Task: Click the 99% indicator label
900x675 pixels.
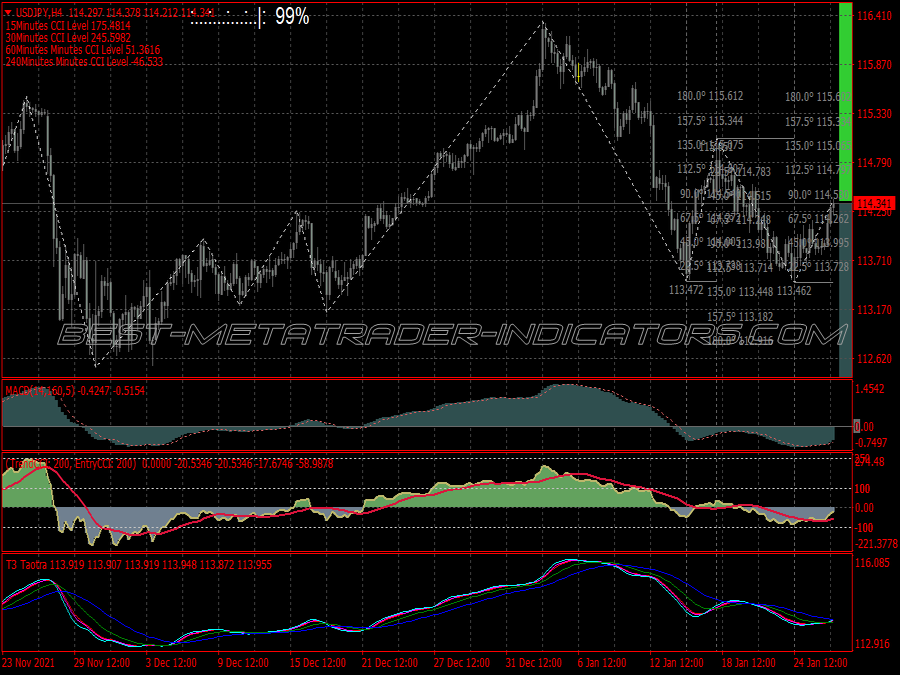Action: click(292, 17)
